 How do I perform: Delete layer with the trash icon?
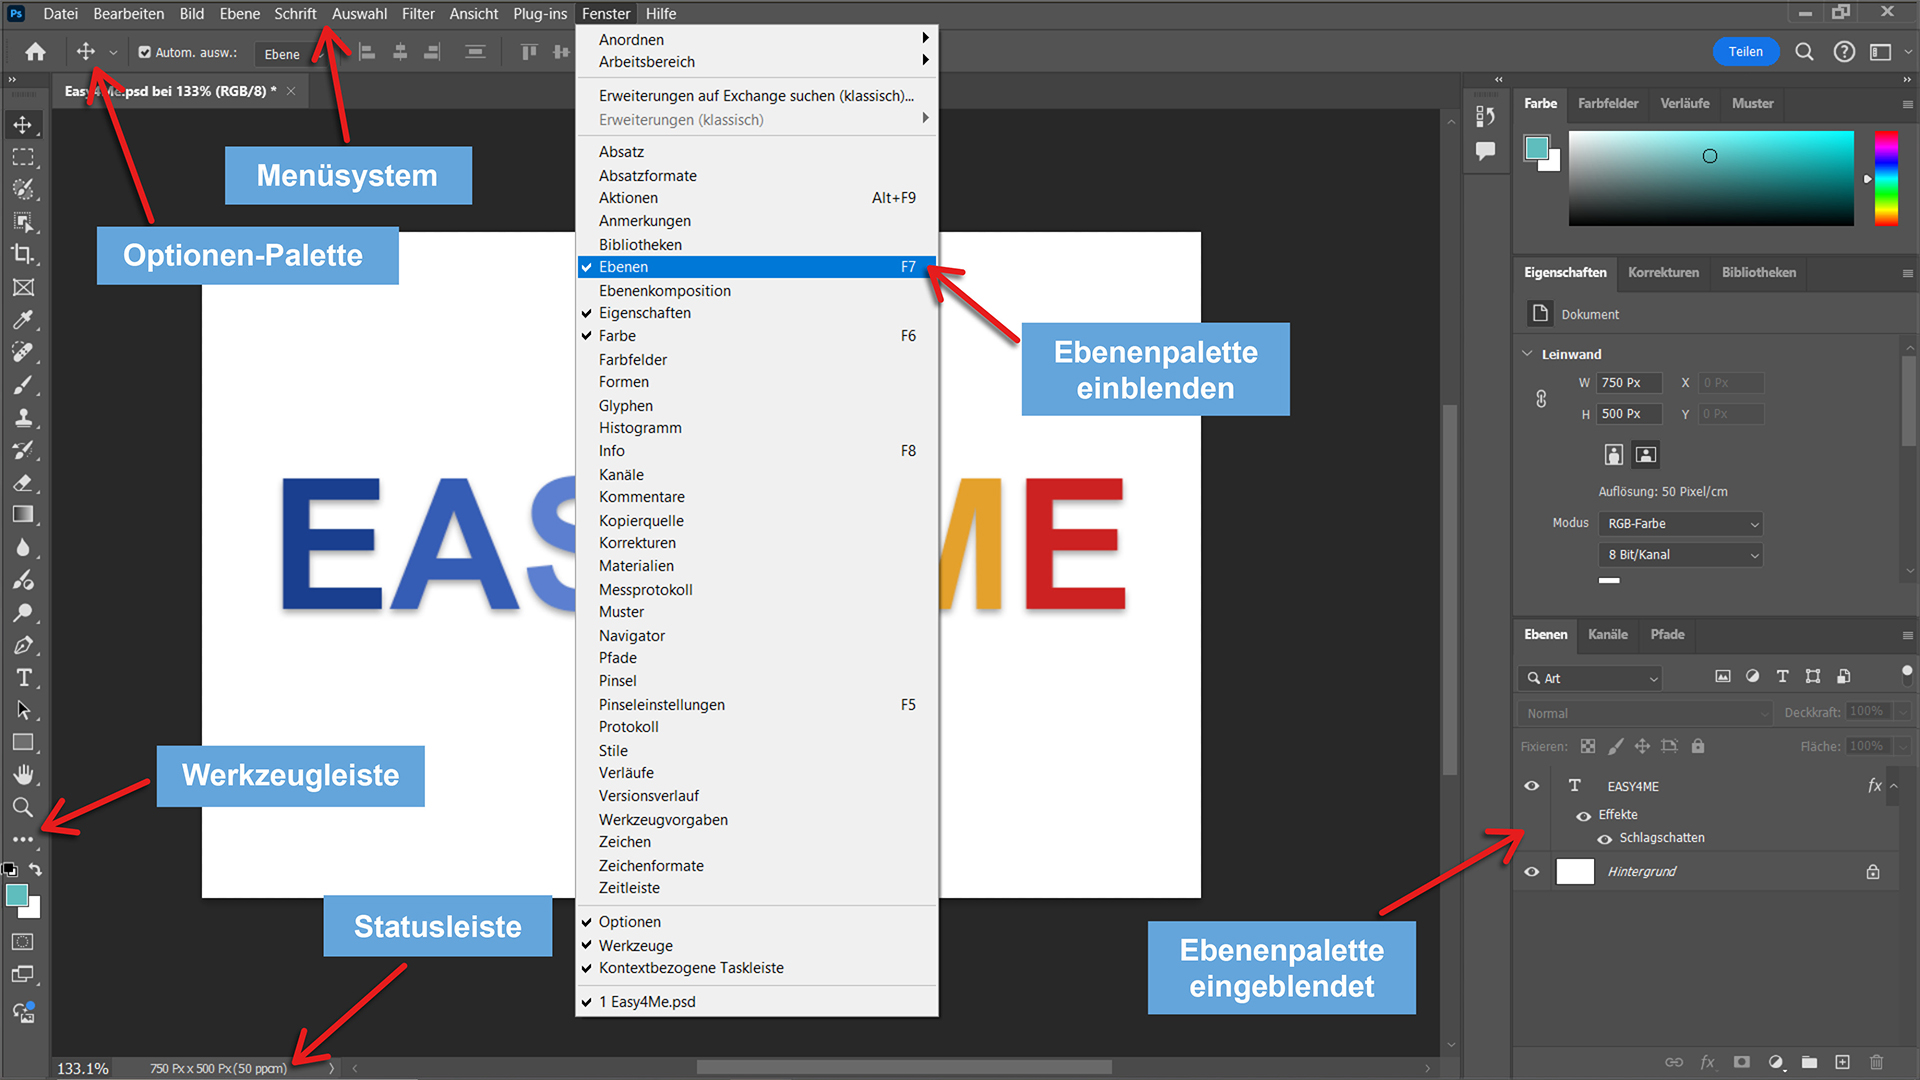(x=1876, y=1062)
